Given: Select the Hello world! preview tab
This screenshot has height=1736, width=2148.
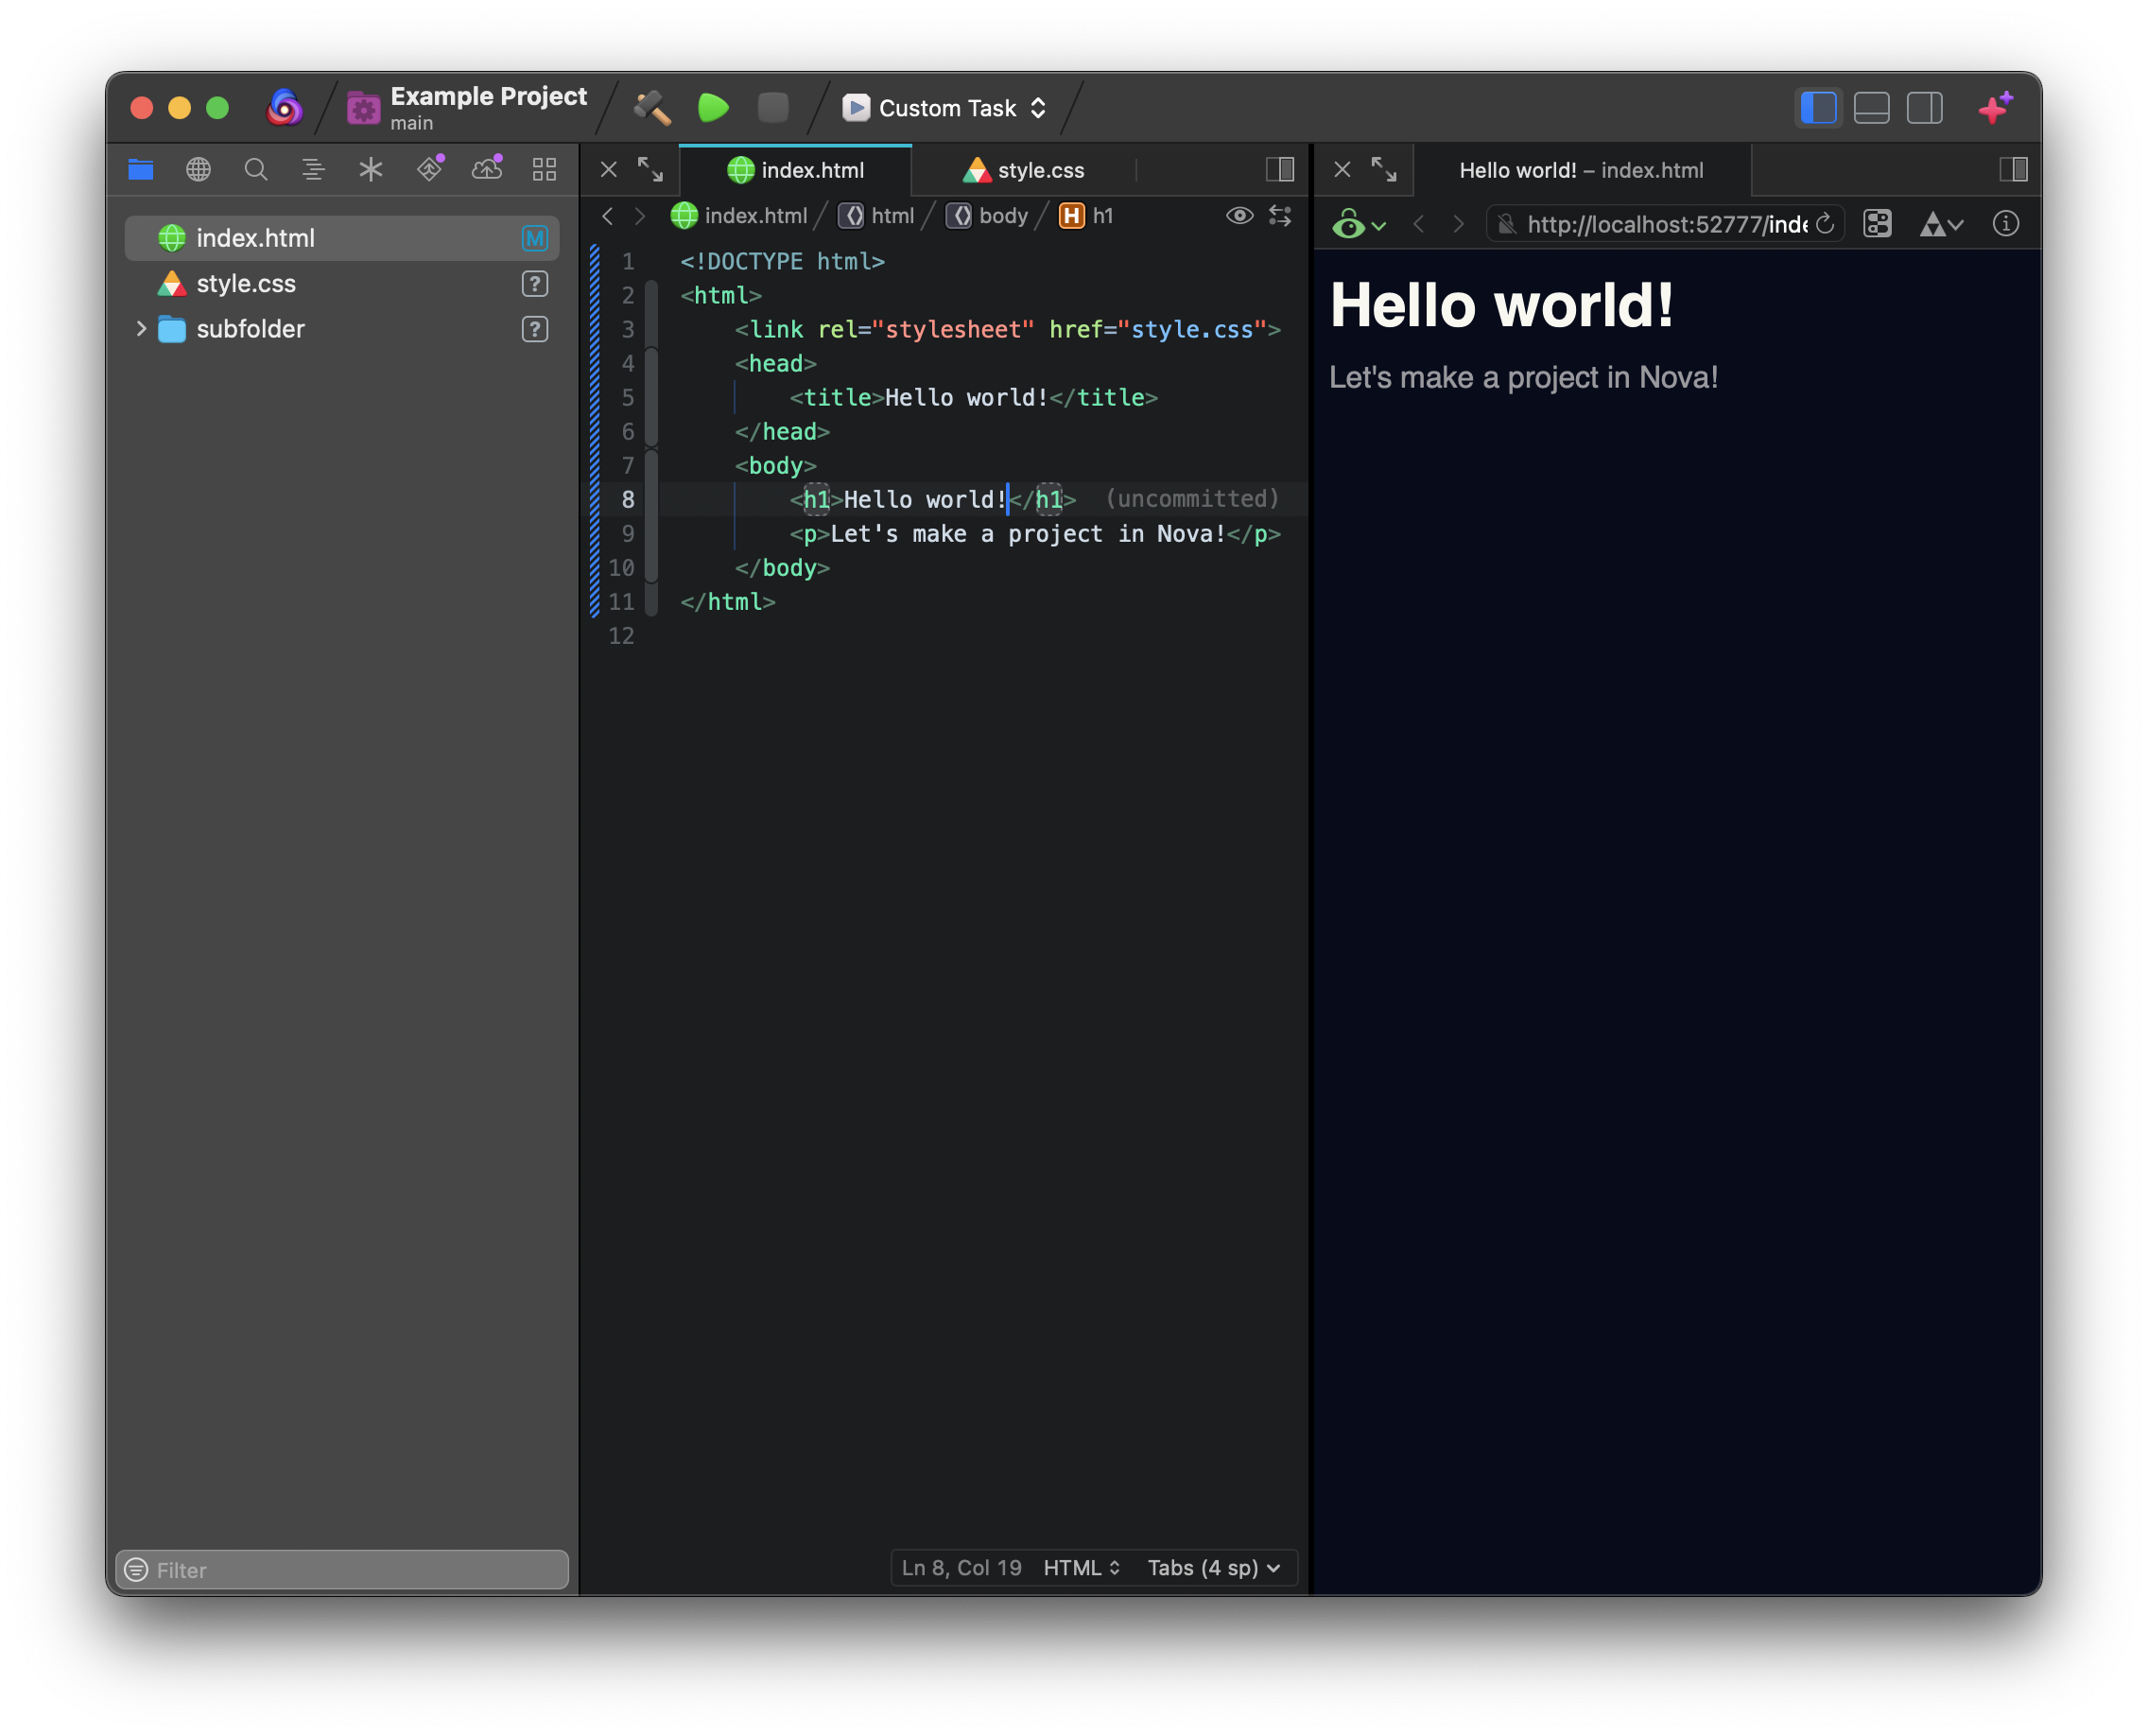Looking at the screenshot, I should pyautogui.click(x=1582, y=170).
